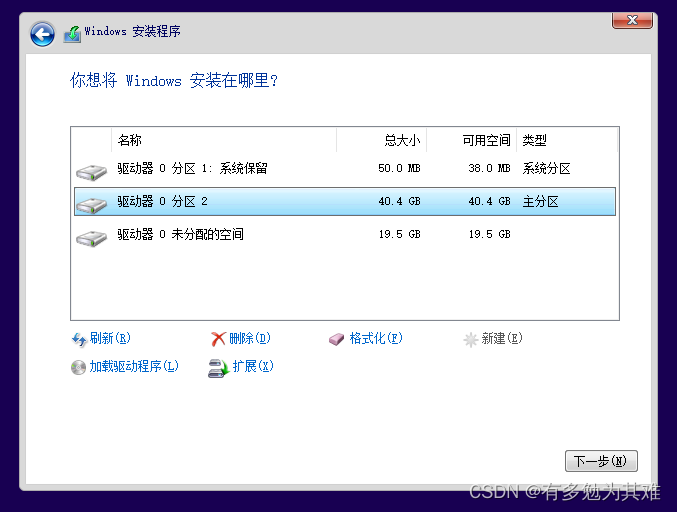This screenshot has height=512, width=677.
Task: Click 19.5 GB free space cell
Action: click(x=489, y=234)
